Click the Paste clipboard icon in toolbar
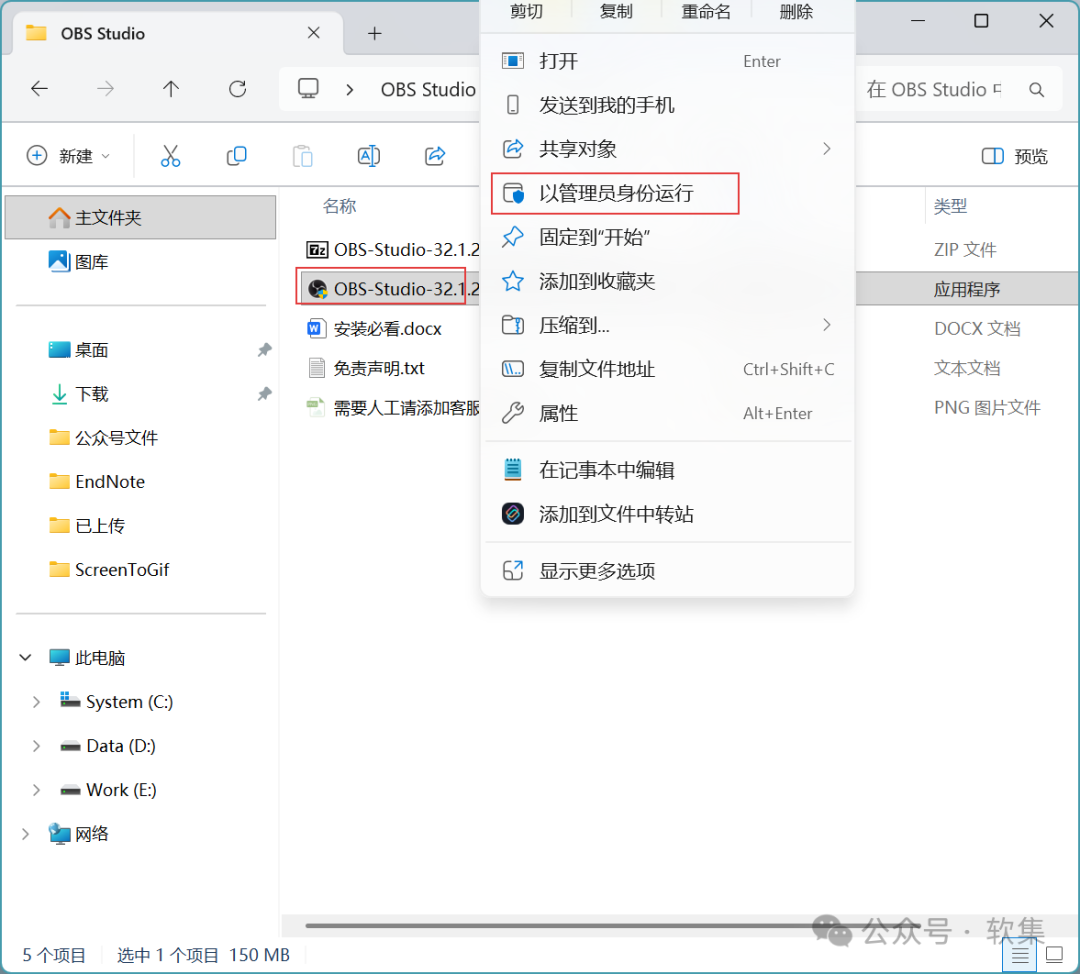 click(x=302, y=156)
